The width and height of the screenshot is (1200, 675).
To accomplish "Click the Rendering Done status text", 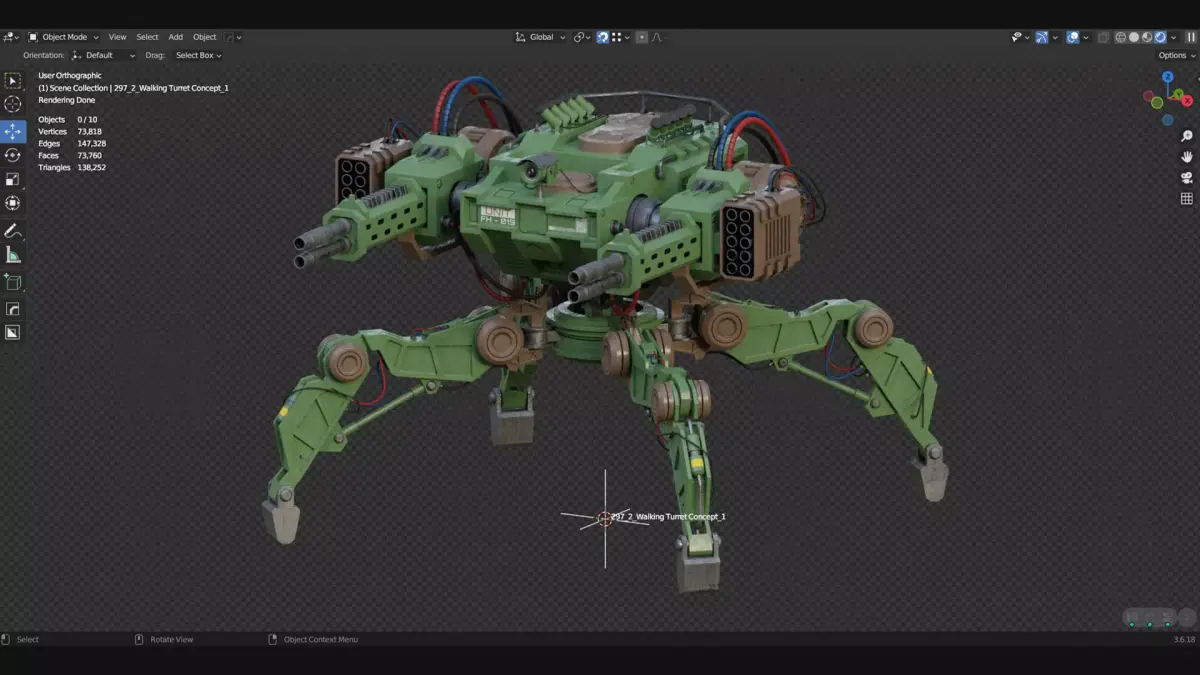I will click(x=66, y=100).
